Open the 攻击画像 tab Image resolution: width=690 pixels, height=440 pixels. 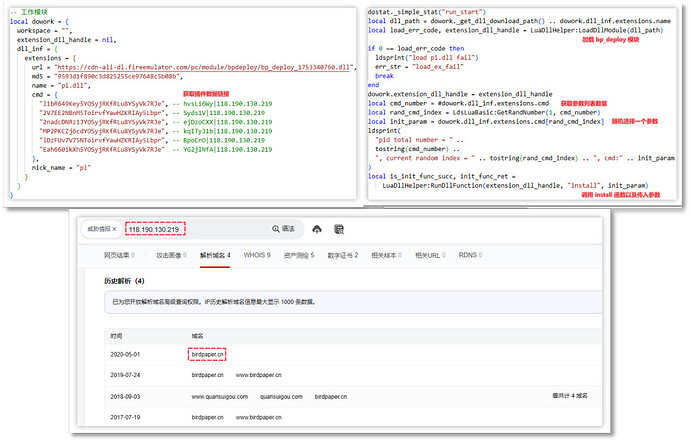tap(168, 256)
